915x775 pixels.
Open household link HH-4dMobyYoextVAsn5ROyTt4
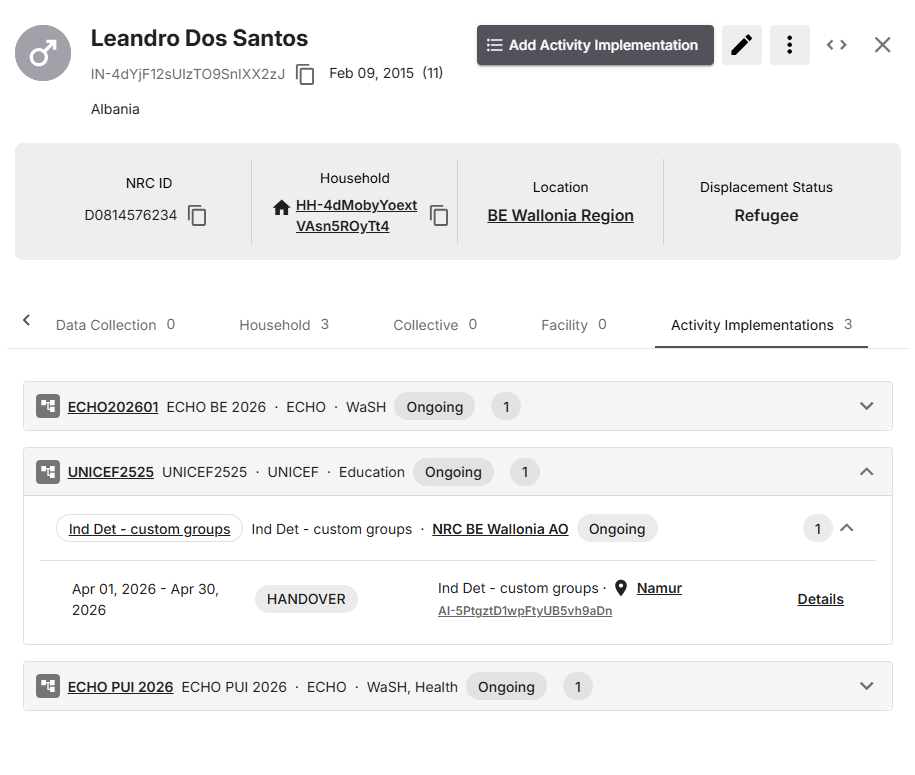click(x=357, y=215)
